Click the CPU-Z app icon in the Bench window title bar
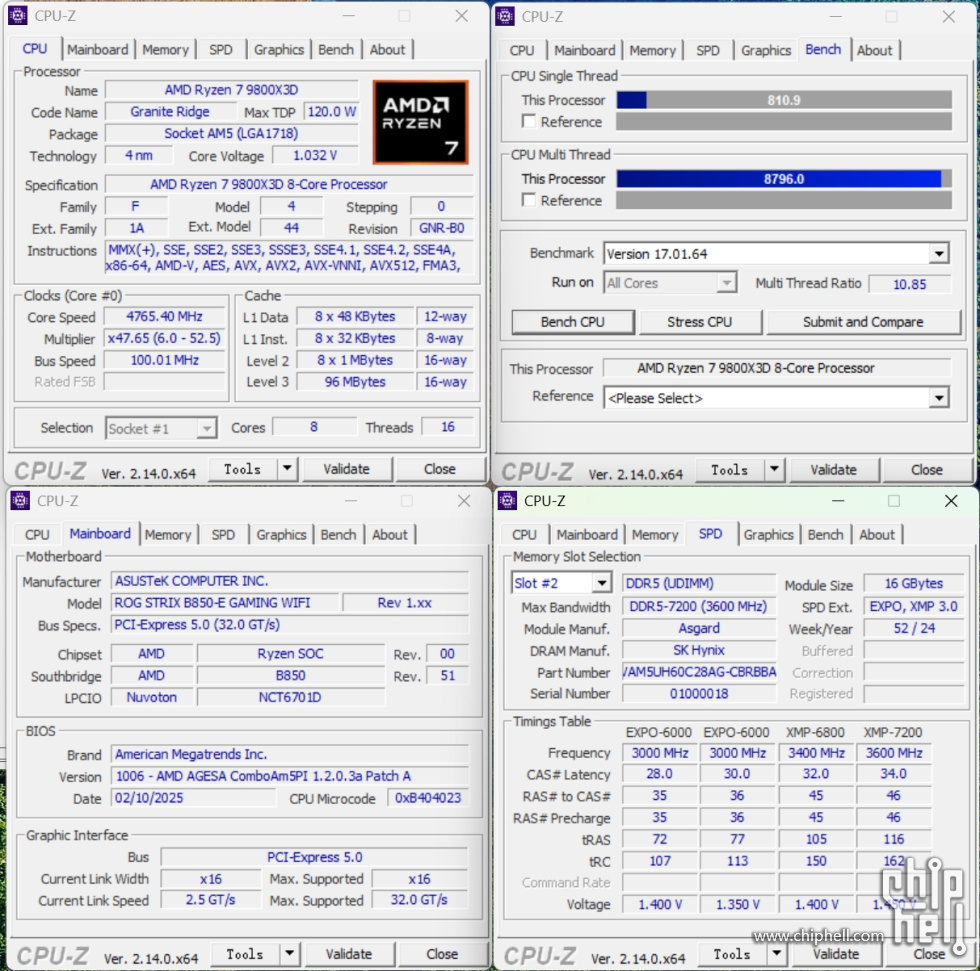Image resolution: width=980 pixels, height=971 pixels. (x=504, y=16)
